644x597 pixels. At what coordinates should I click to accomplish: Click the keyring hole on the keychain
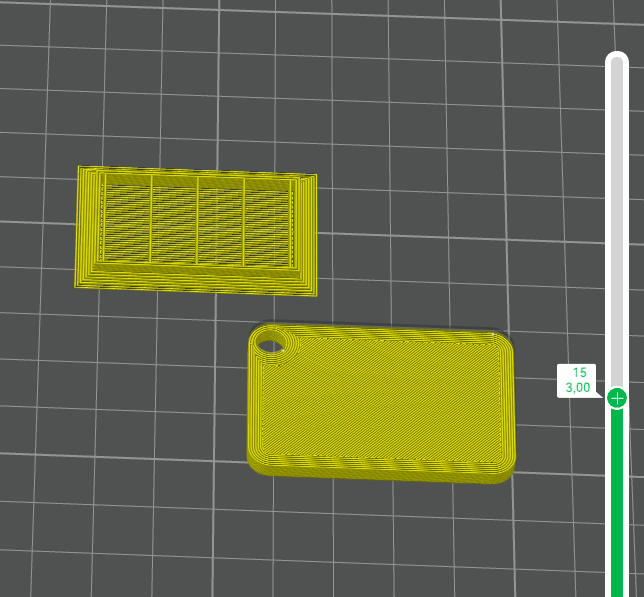(270, 345)
